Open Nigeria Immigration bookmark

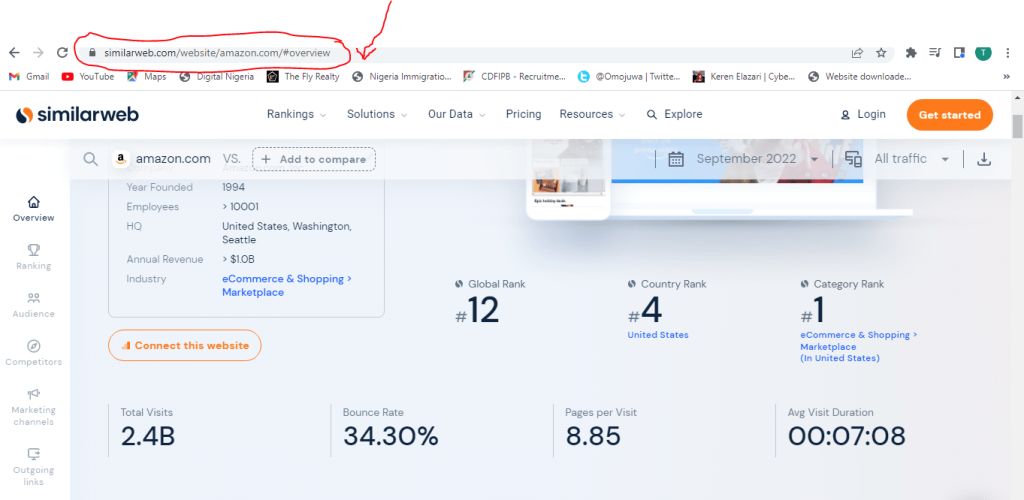click(x=402, y=76)
